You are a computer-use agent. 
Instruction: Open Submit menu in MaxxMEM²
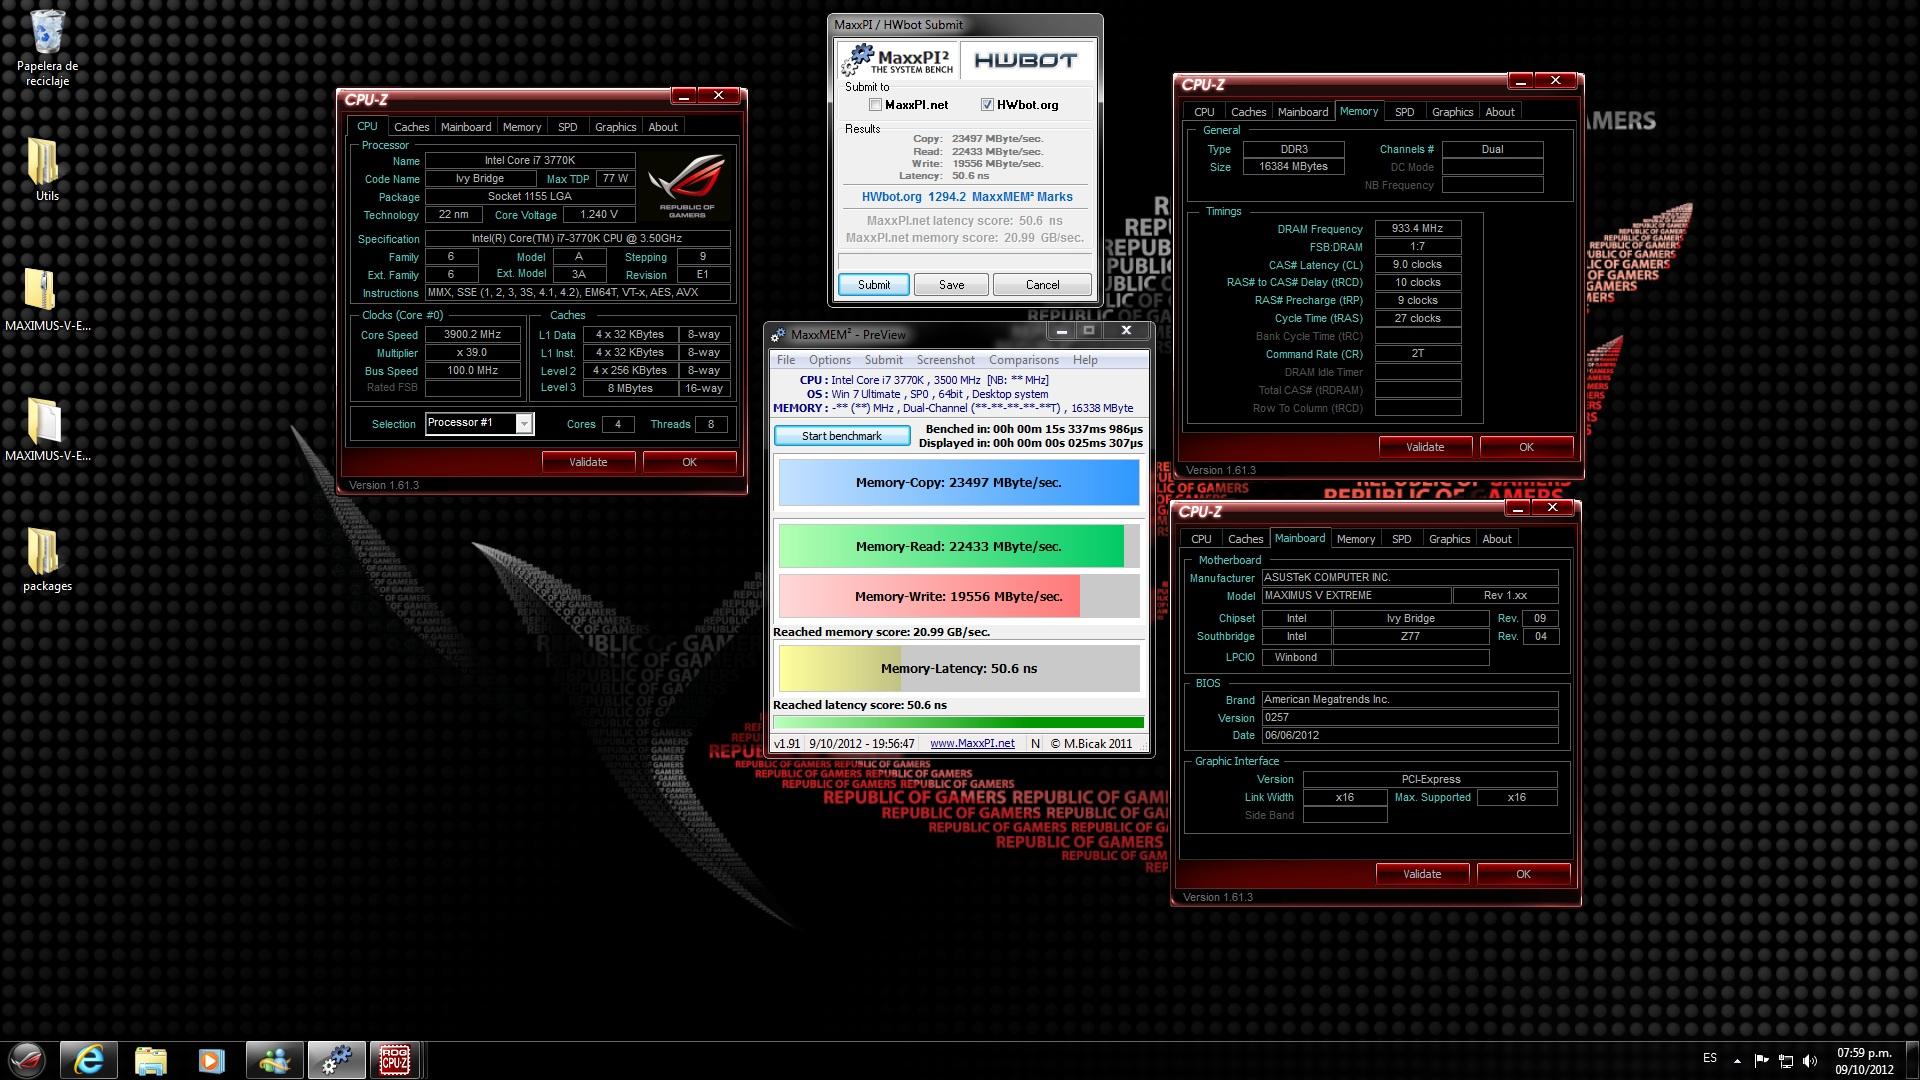pyautogui.click(x=883, y=360)
